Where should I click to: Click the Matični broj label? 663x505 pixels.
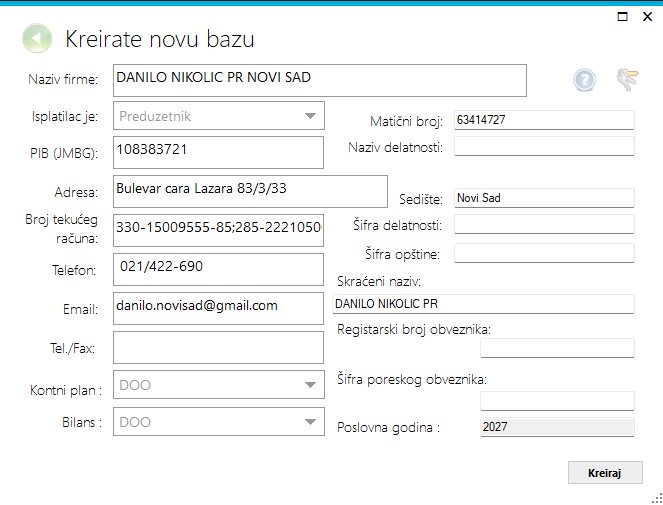coord(406,122)
